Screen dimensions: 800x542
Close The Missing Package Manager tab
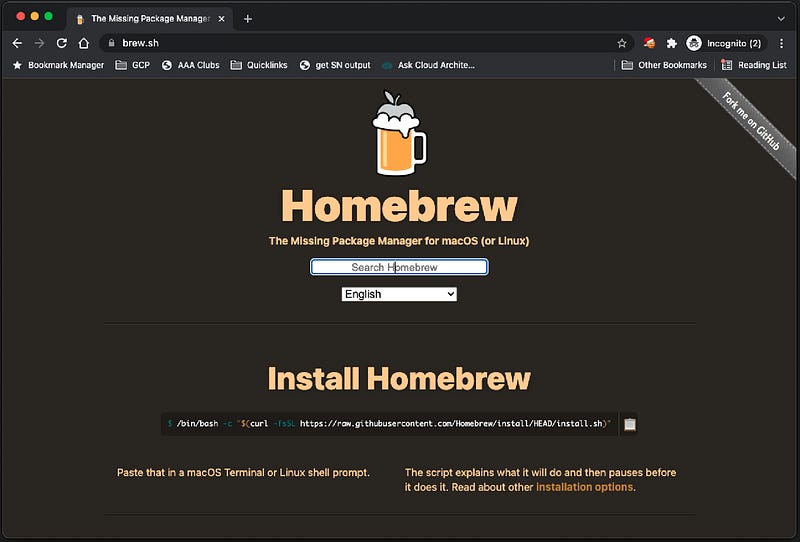(x=221, y=19)
